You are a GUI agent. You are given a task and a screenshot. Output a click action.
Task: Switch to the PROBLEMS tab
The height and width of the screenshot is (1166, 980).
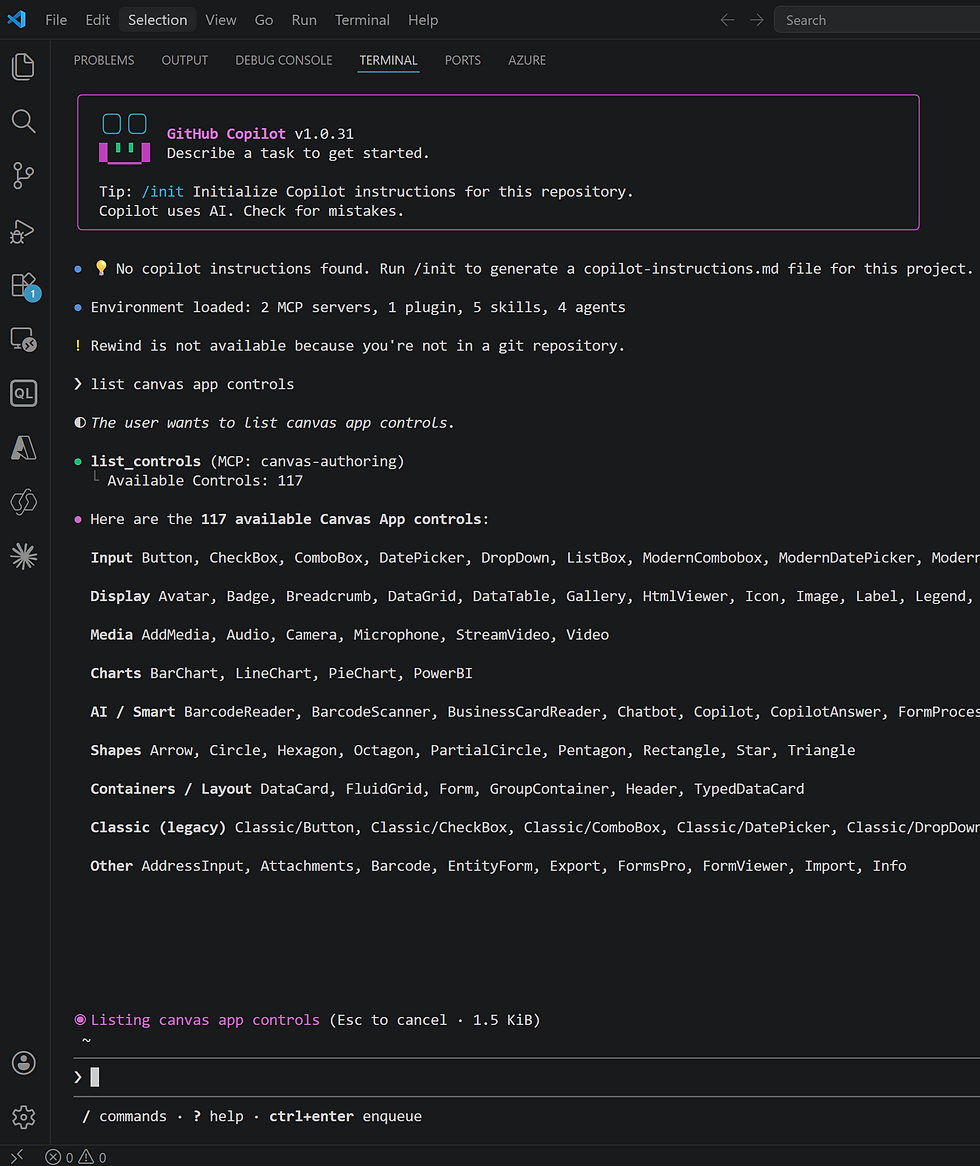pos(104,60)
